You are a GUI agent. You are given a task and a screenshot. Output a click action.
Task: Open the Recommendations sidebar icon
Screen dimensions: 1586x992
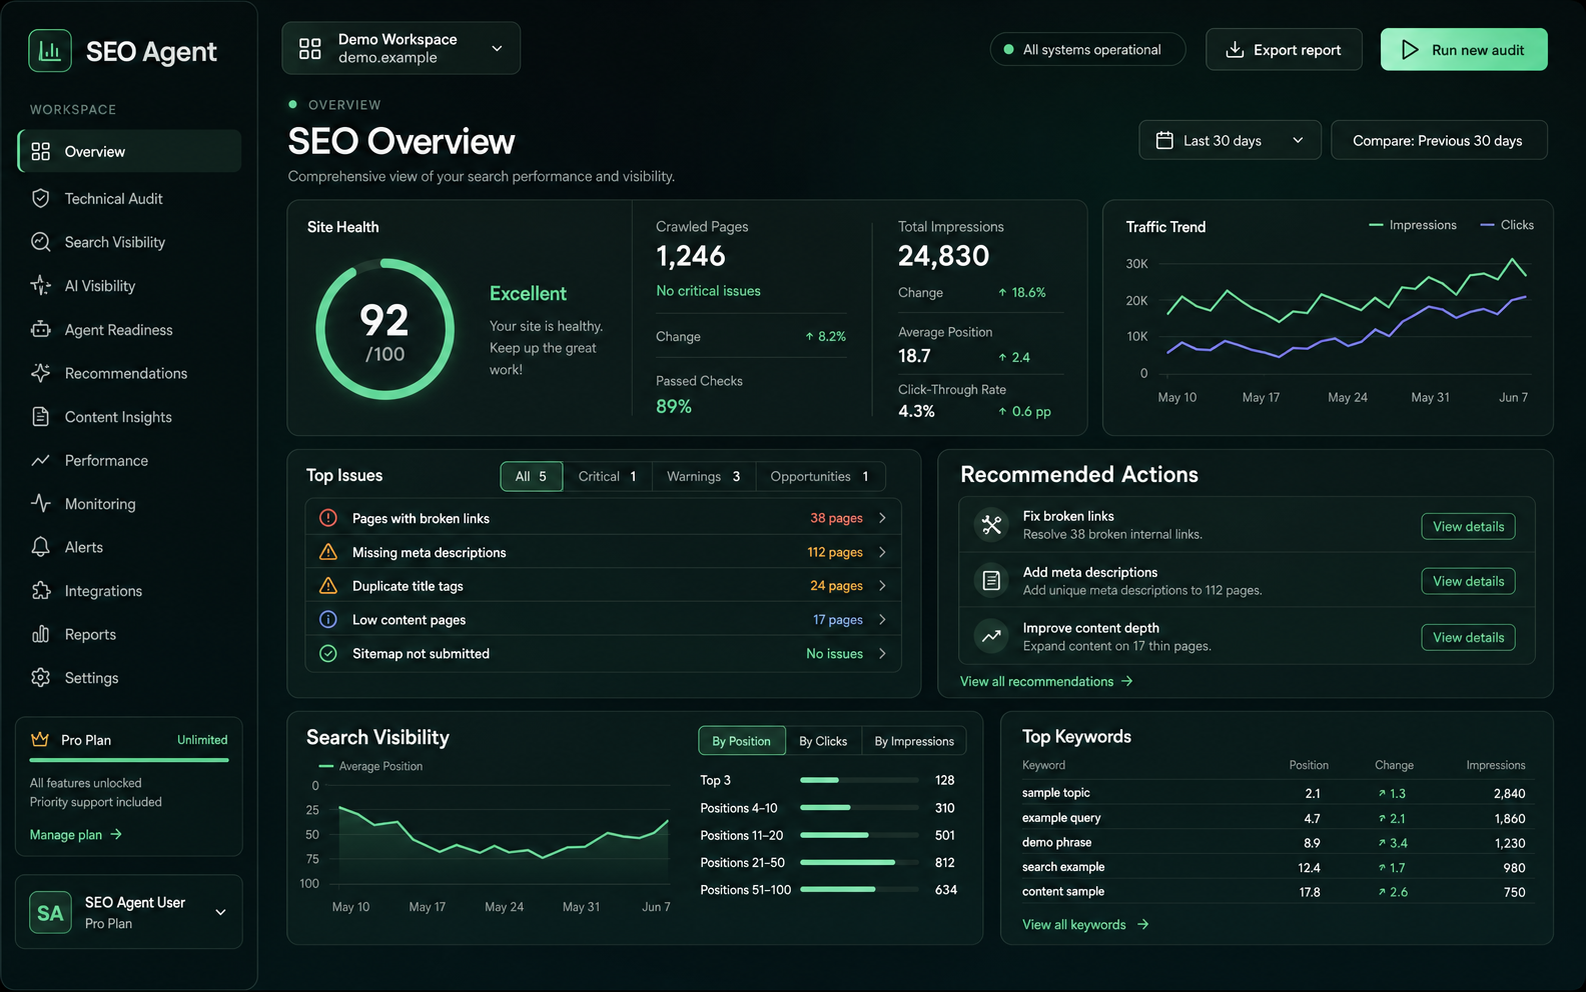point(41,373)
